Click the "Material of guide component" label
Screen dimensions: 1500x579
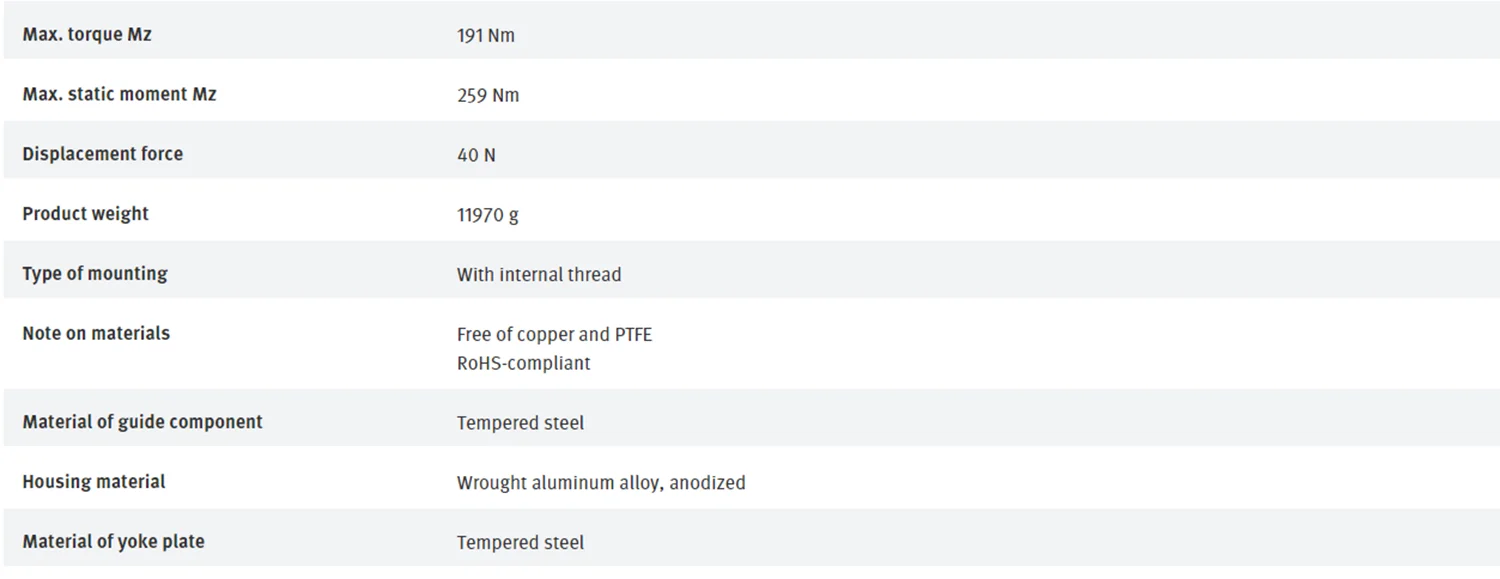[142, 422]
